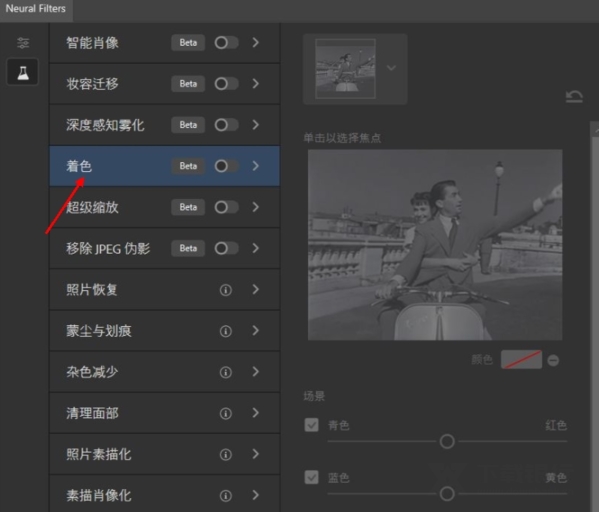
Task: Enable the 智能肖像 filter toggle
Action: [226, 42]
